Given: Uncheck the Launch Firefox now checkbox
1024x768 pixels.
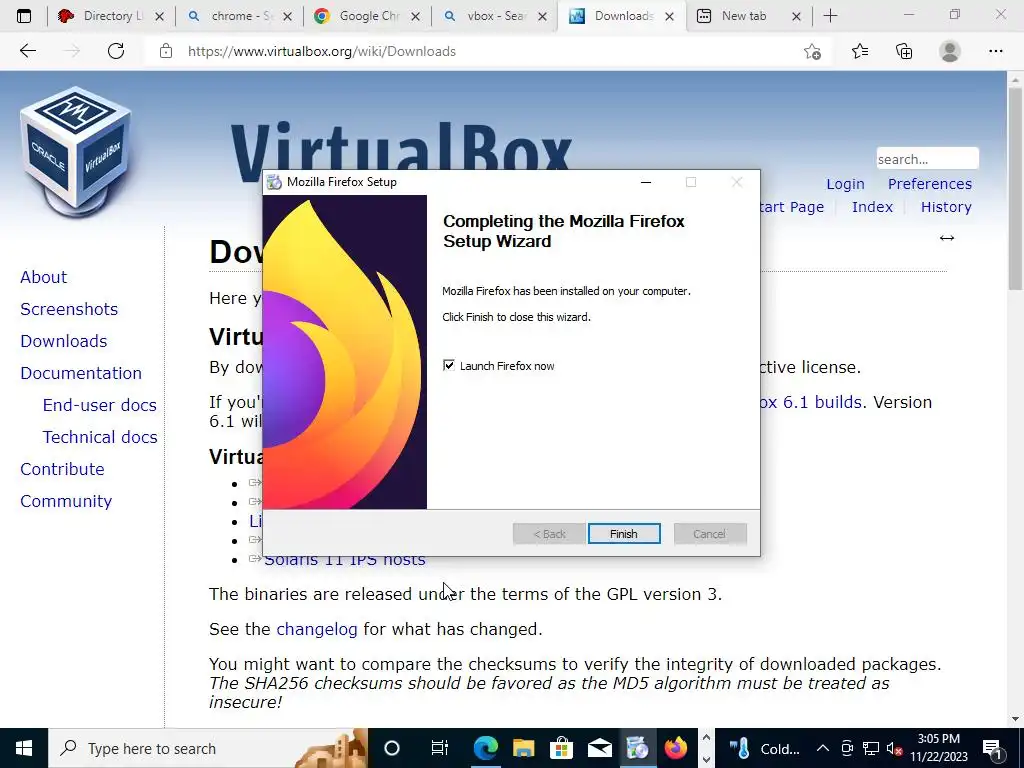Looking at the screenshot, I should (x=449, y=365).
